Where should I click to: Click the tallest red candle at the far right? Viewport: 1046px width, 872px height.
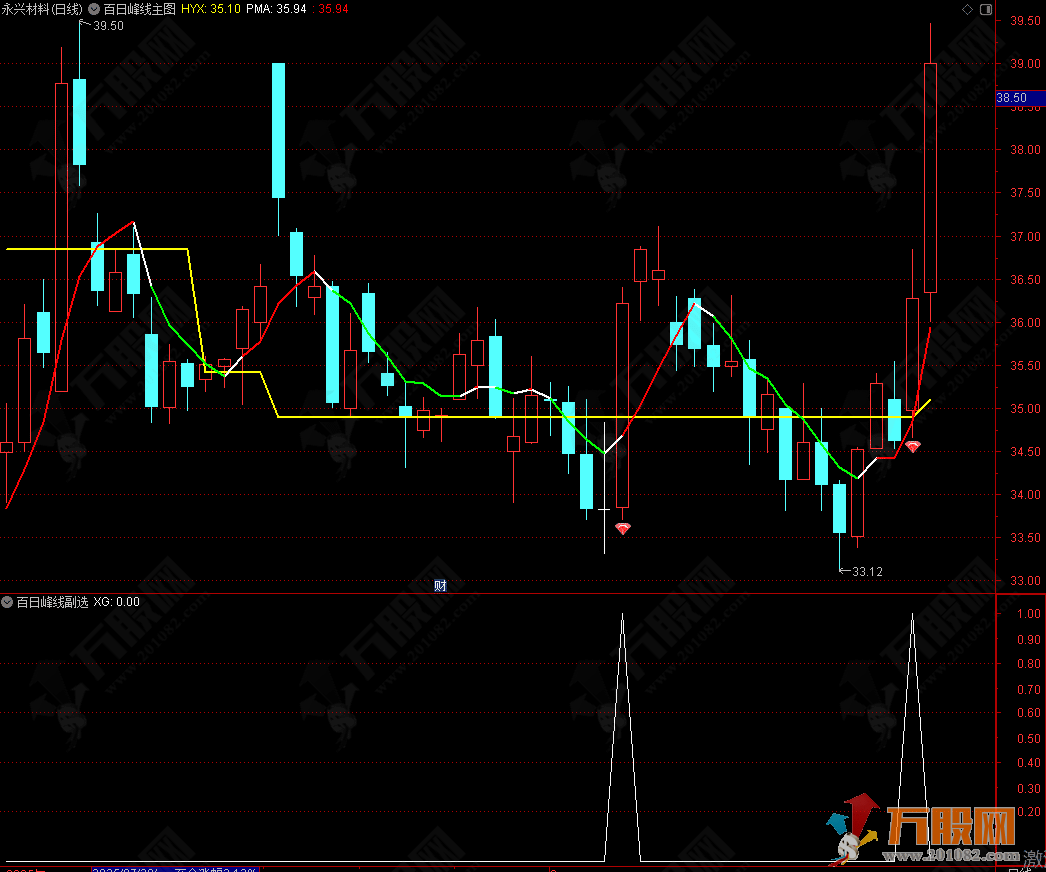click(930, 178)
